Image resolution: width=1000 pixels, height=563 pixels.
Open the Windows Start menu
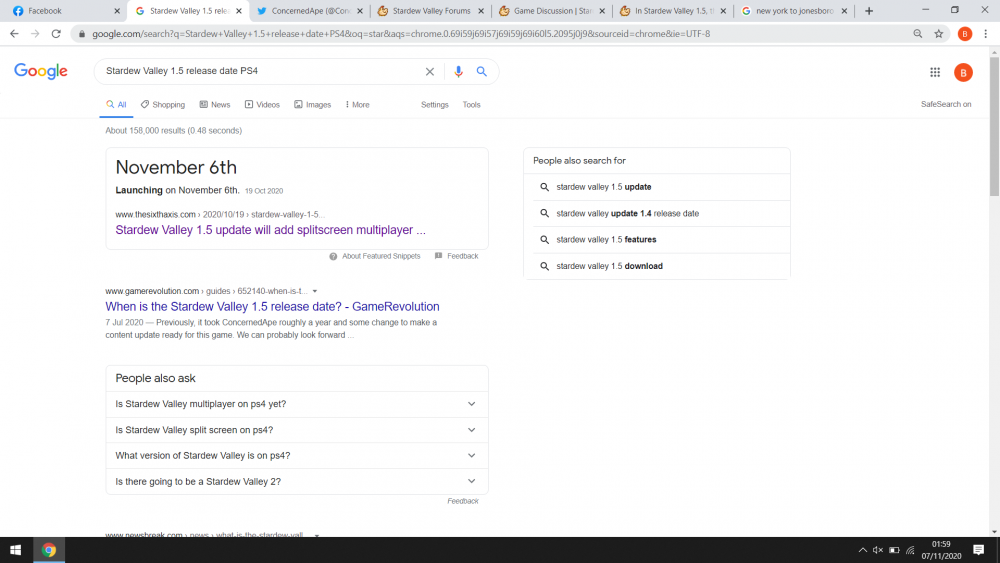point(16,550)
